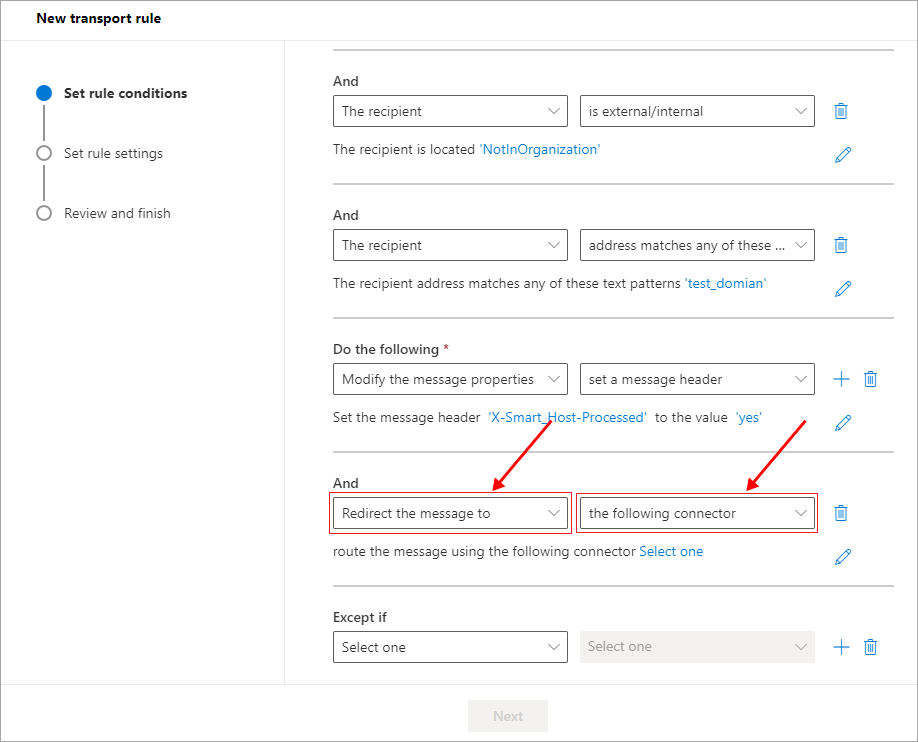Open the 'Redirect the message to' dropdown

450,513
